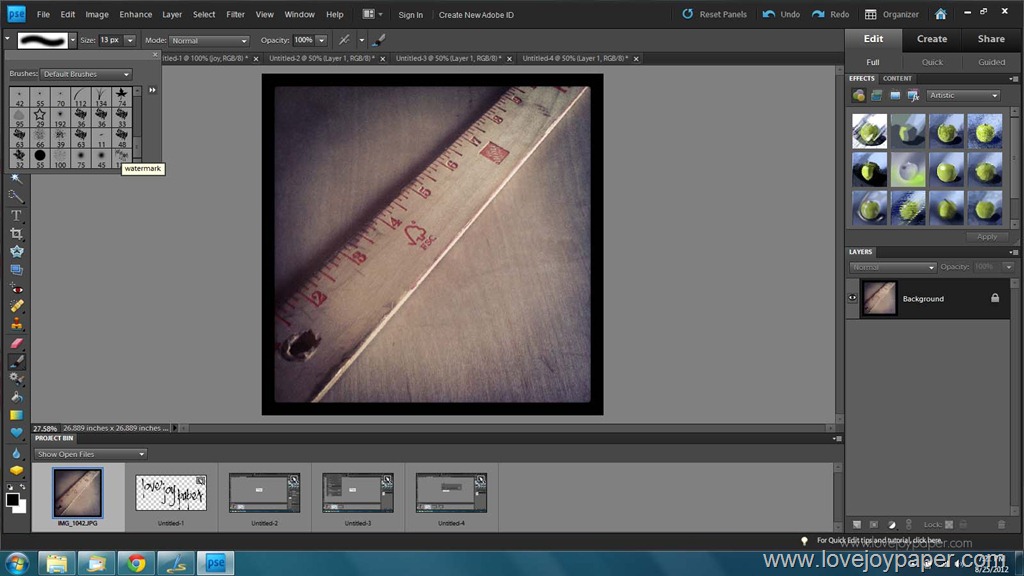Show Photo Effects in Effects panel
The height and width of the screenshot is (576, 1024).
895,96
